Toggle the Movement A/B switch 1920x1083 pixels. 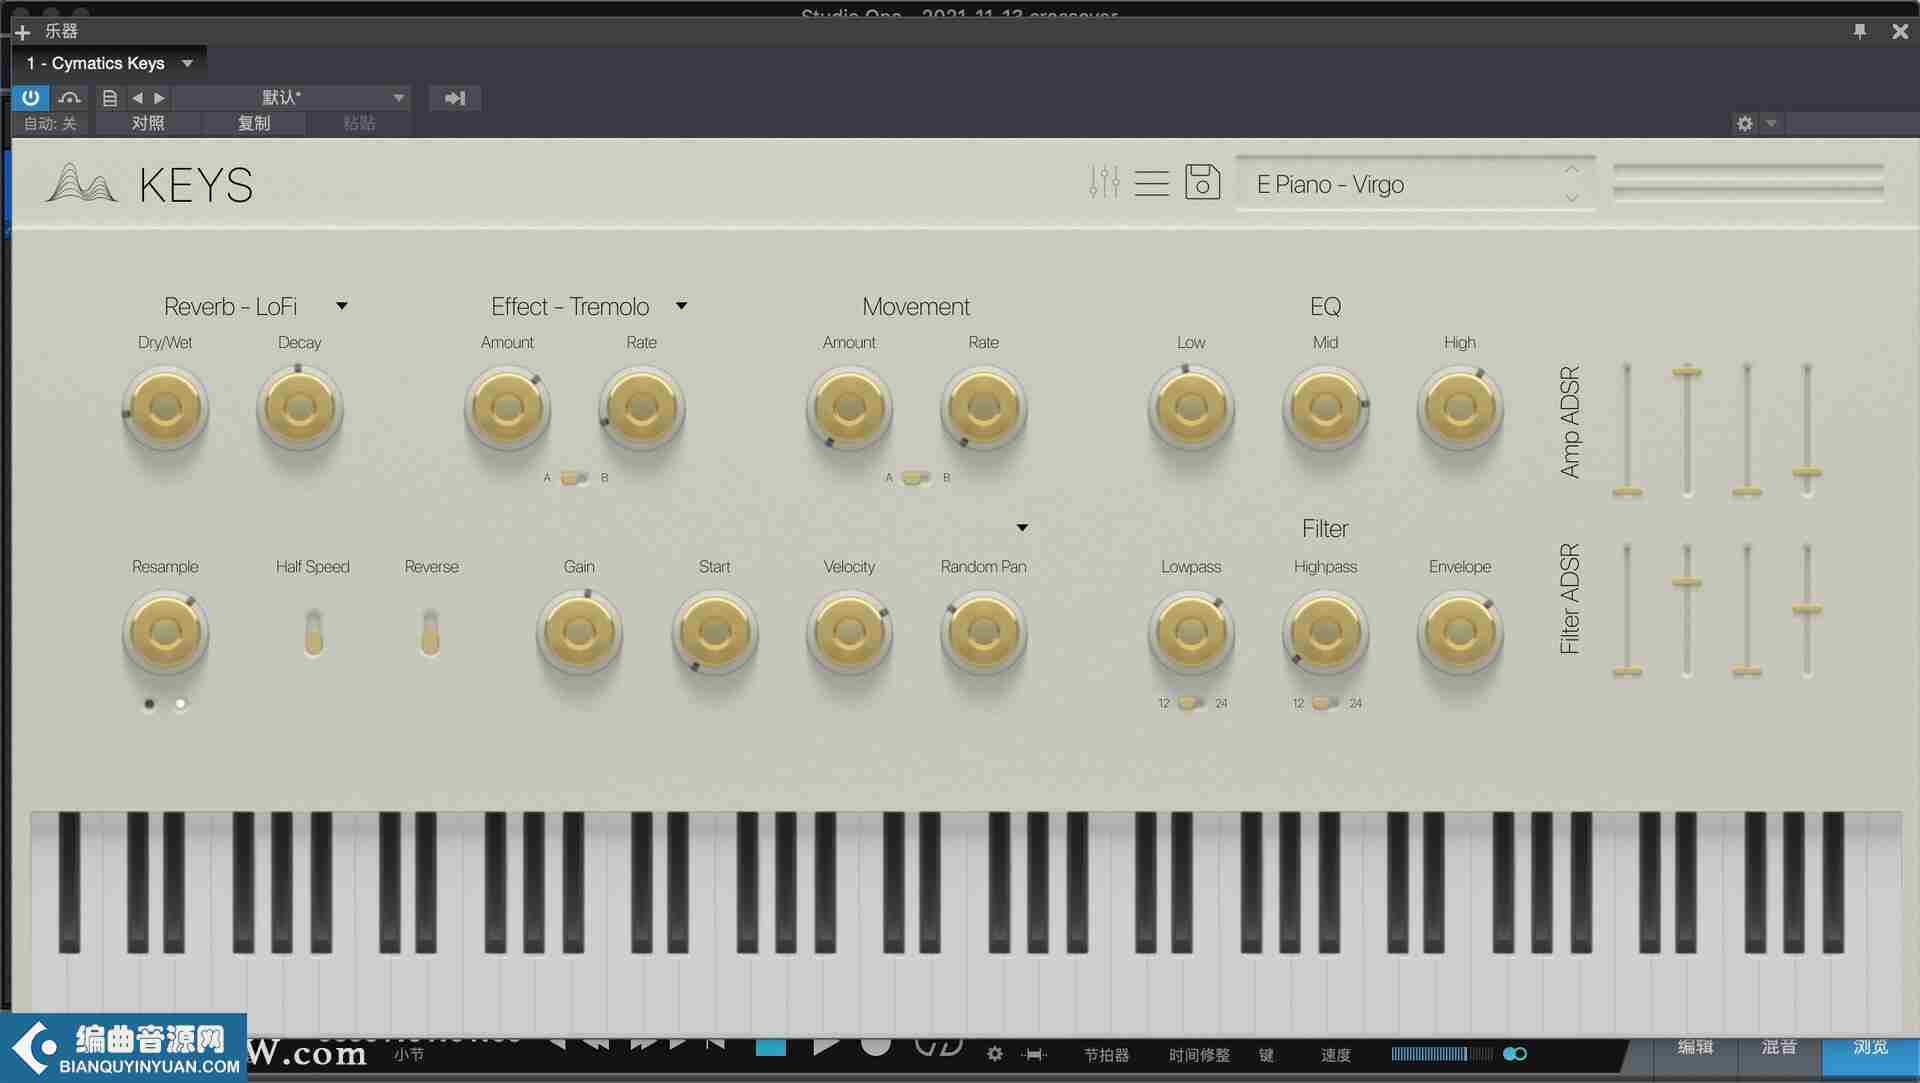916,478
